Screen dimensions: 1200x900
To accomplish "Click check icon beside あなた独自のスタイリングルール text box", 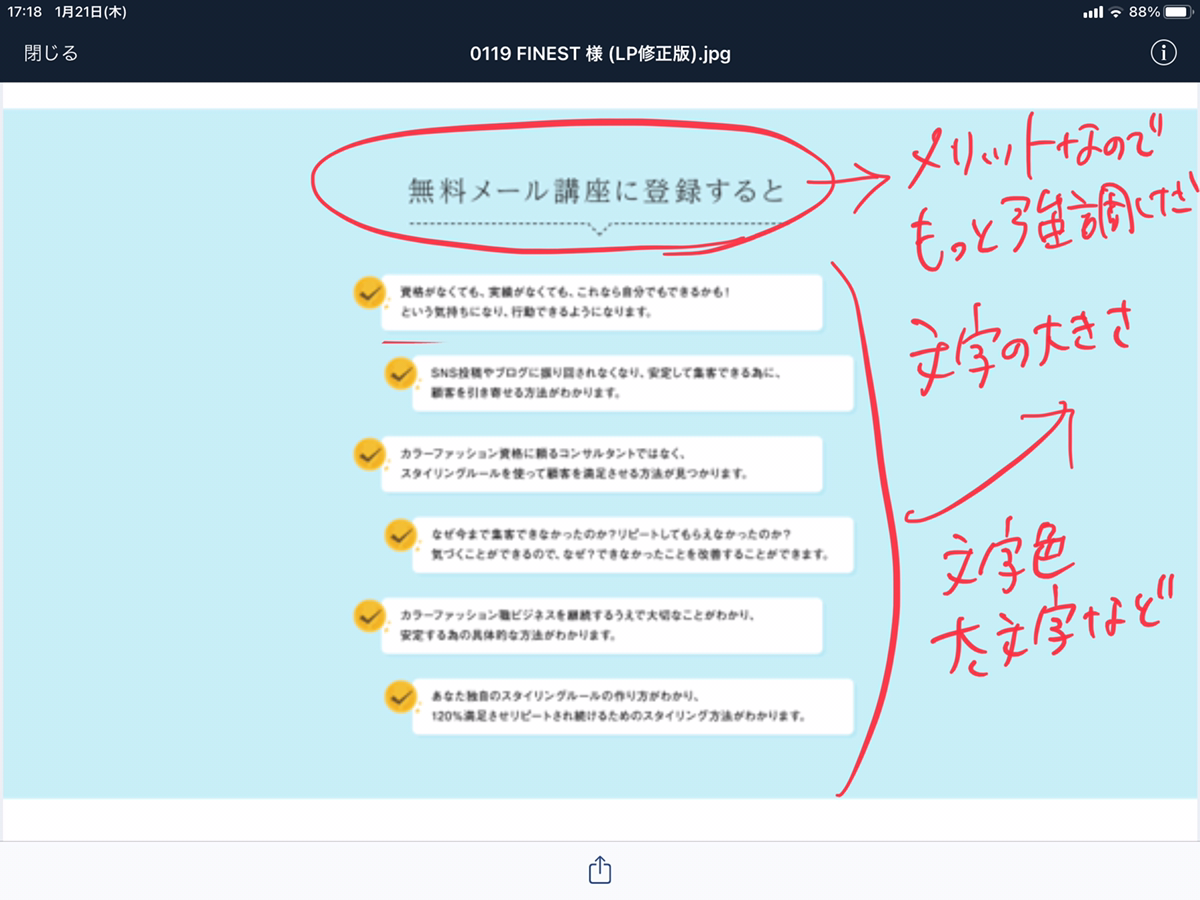I will click(400, 695).
